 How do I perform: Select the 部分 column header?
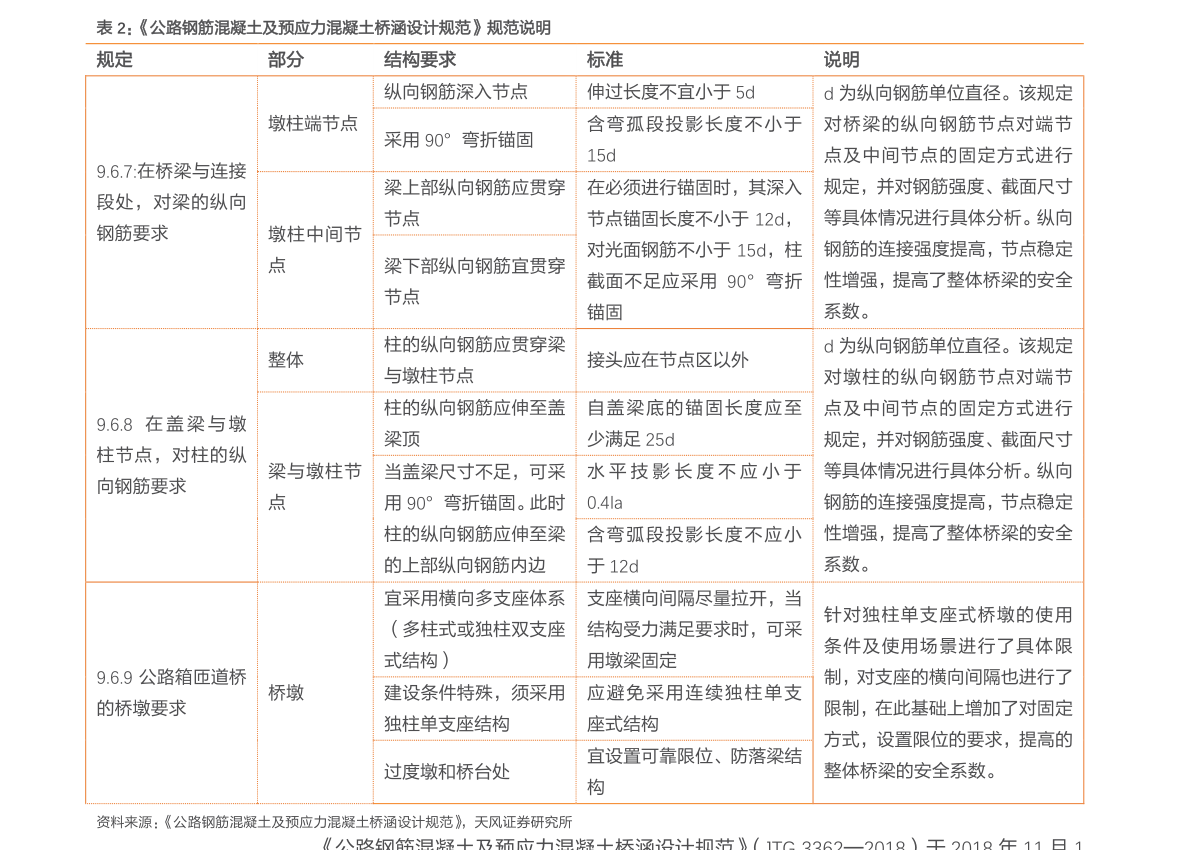pos(286,60)
